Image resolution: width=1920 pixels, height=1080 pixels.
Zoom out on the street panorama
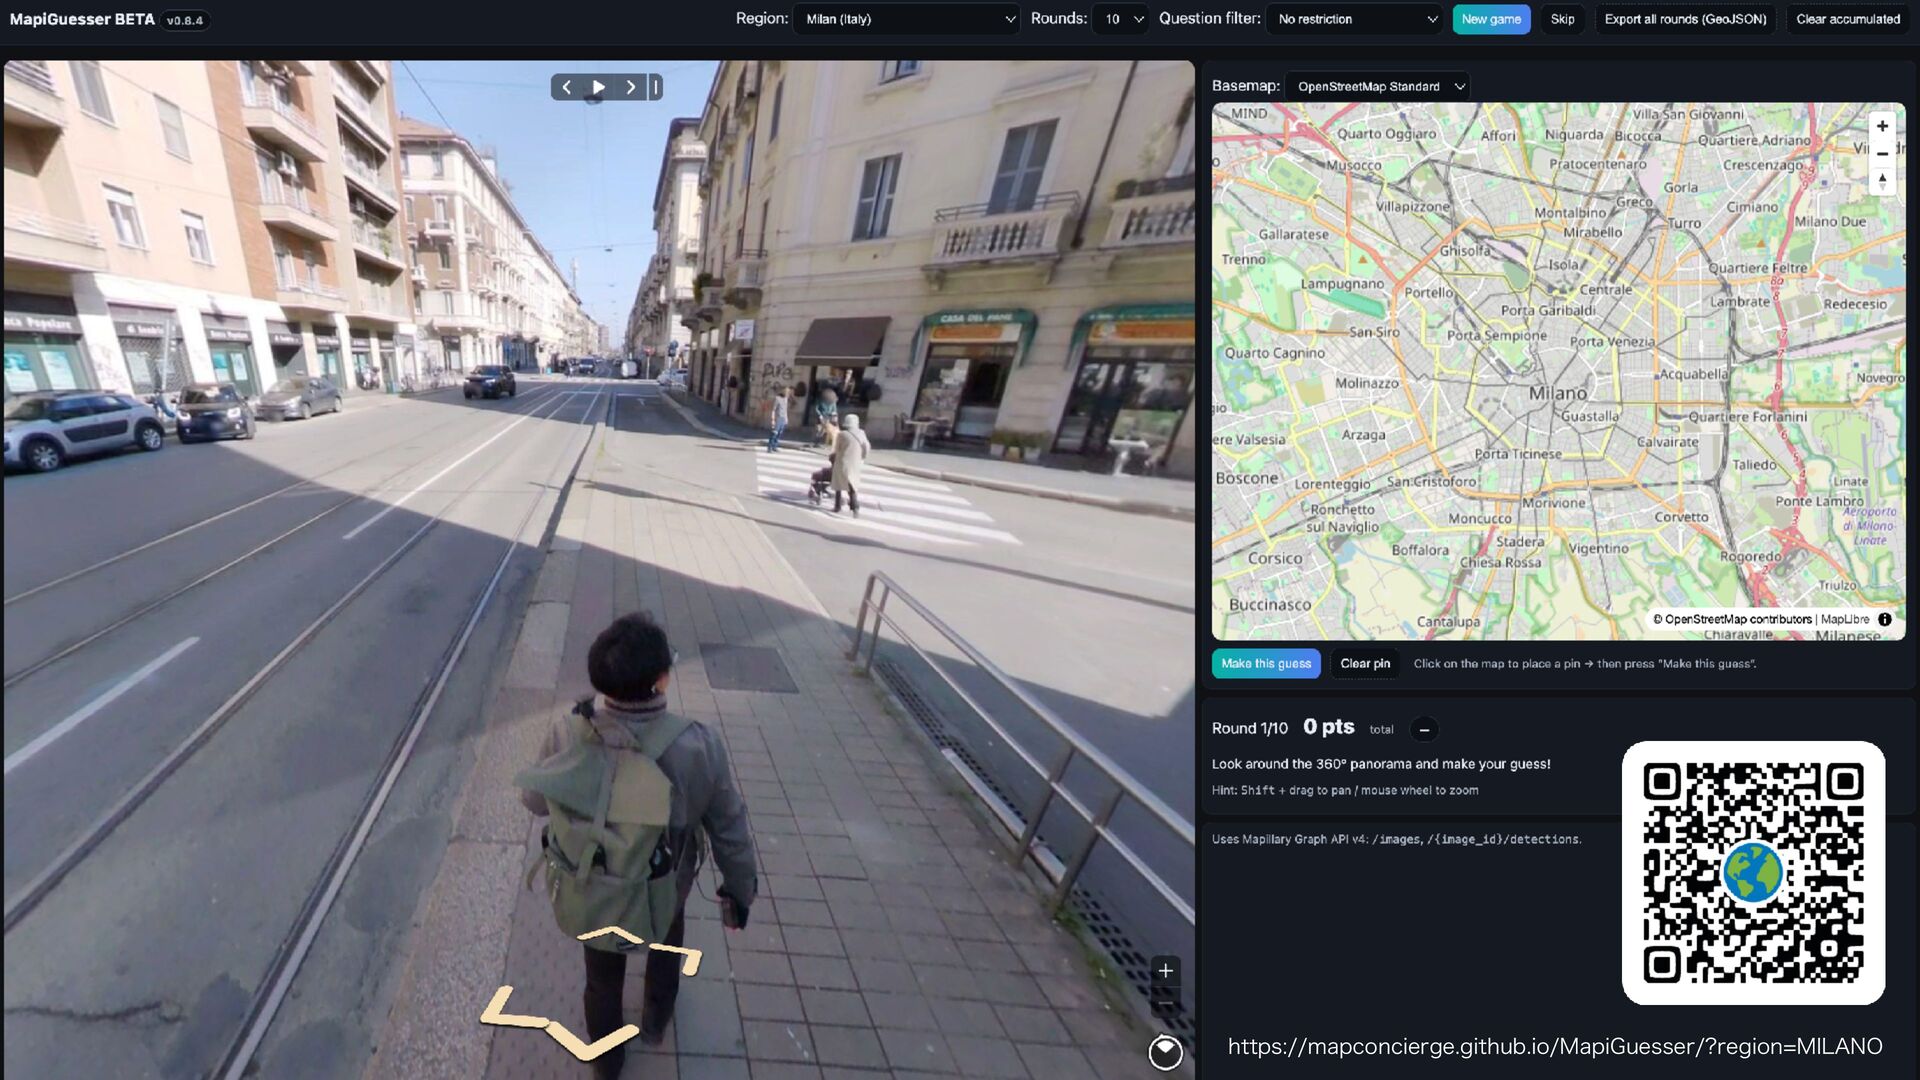[1165, 1004]
